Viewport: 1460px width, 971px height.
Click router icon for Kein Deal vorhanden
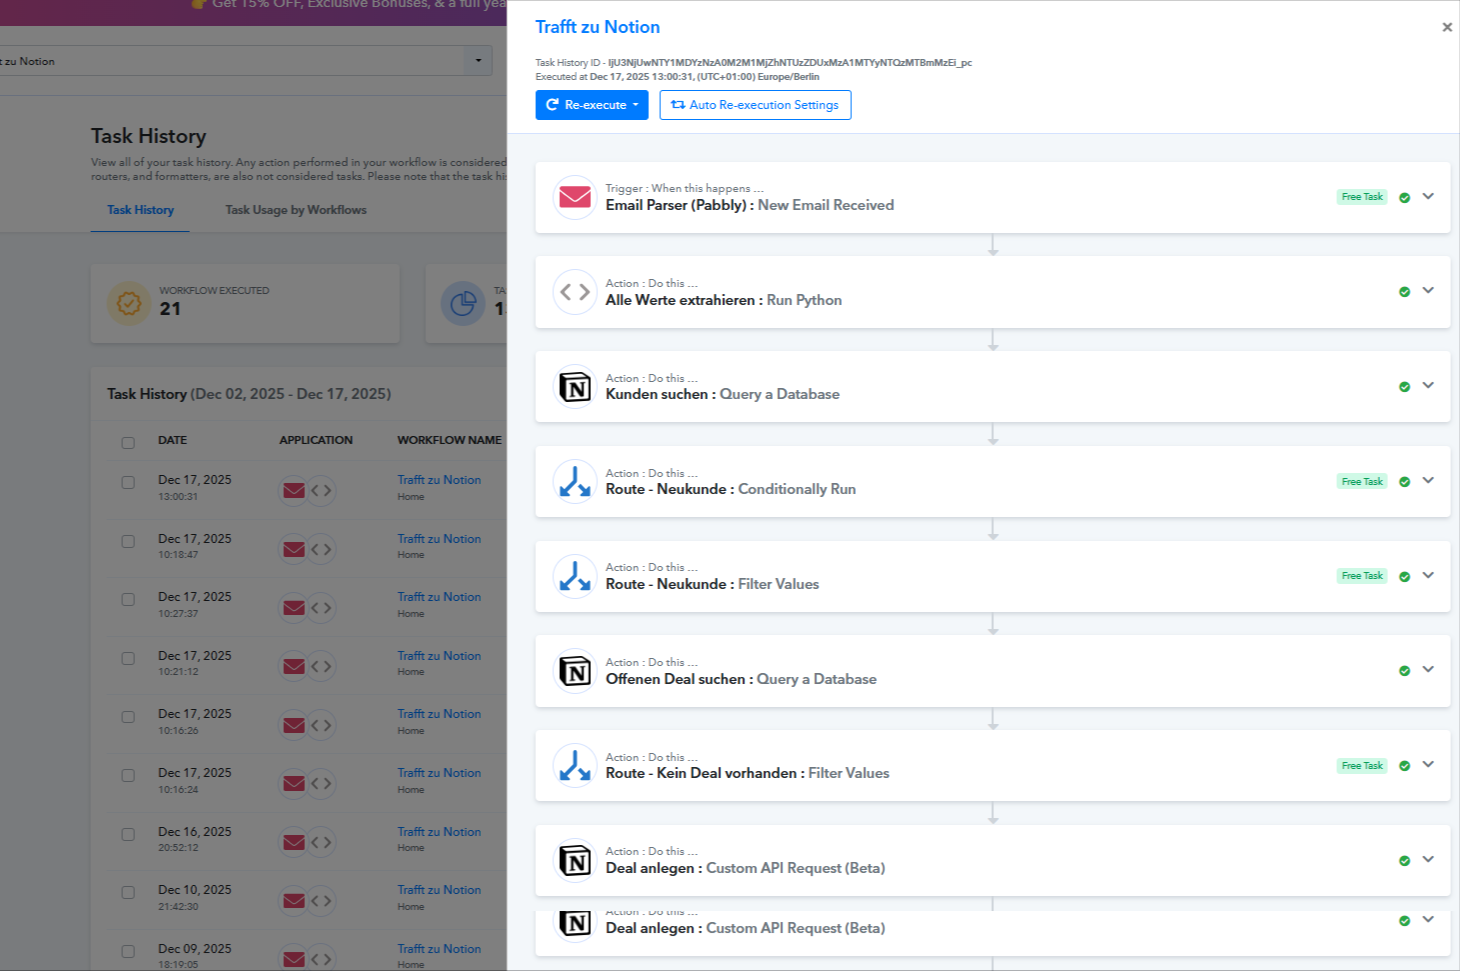575,766
